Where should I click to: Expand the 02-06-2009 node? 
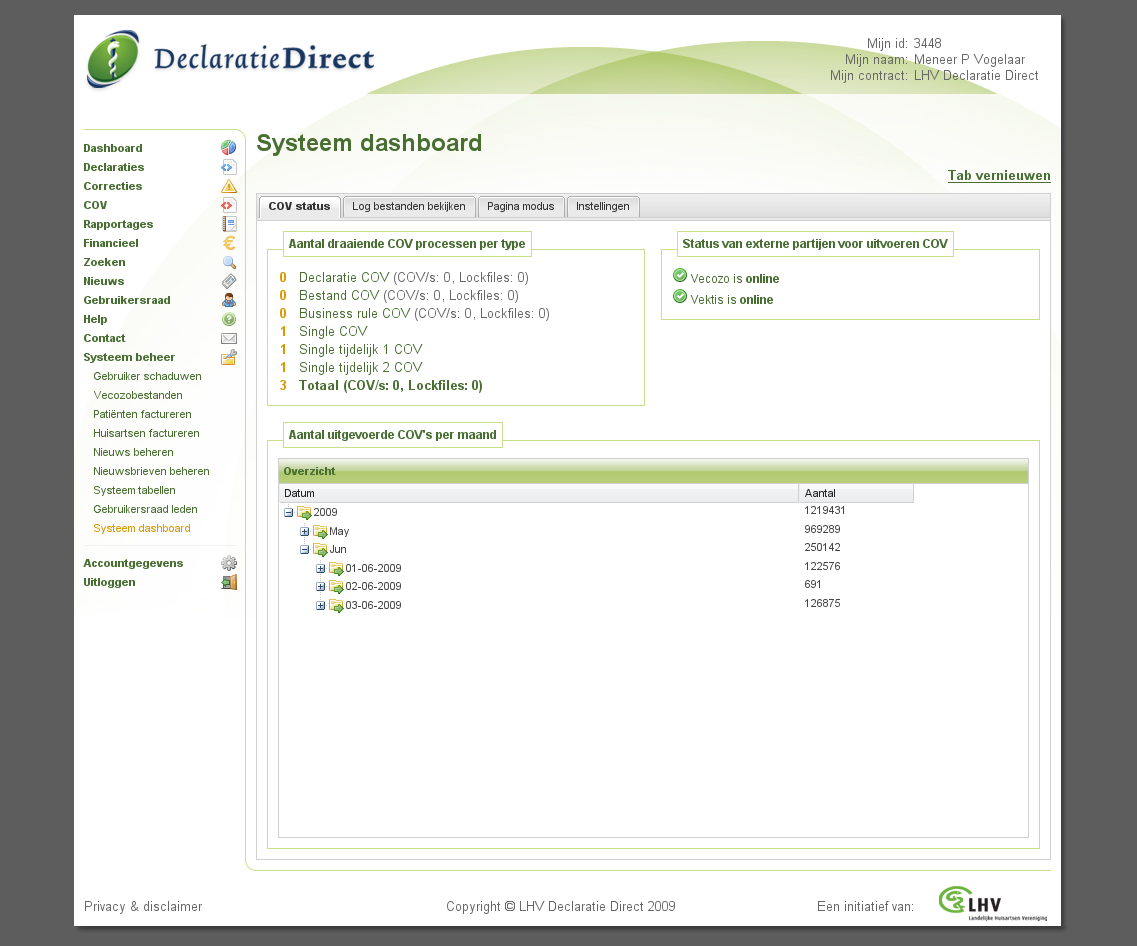pos(321,586)
